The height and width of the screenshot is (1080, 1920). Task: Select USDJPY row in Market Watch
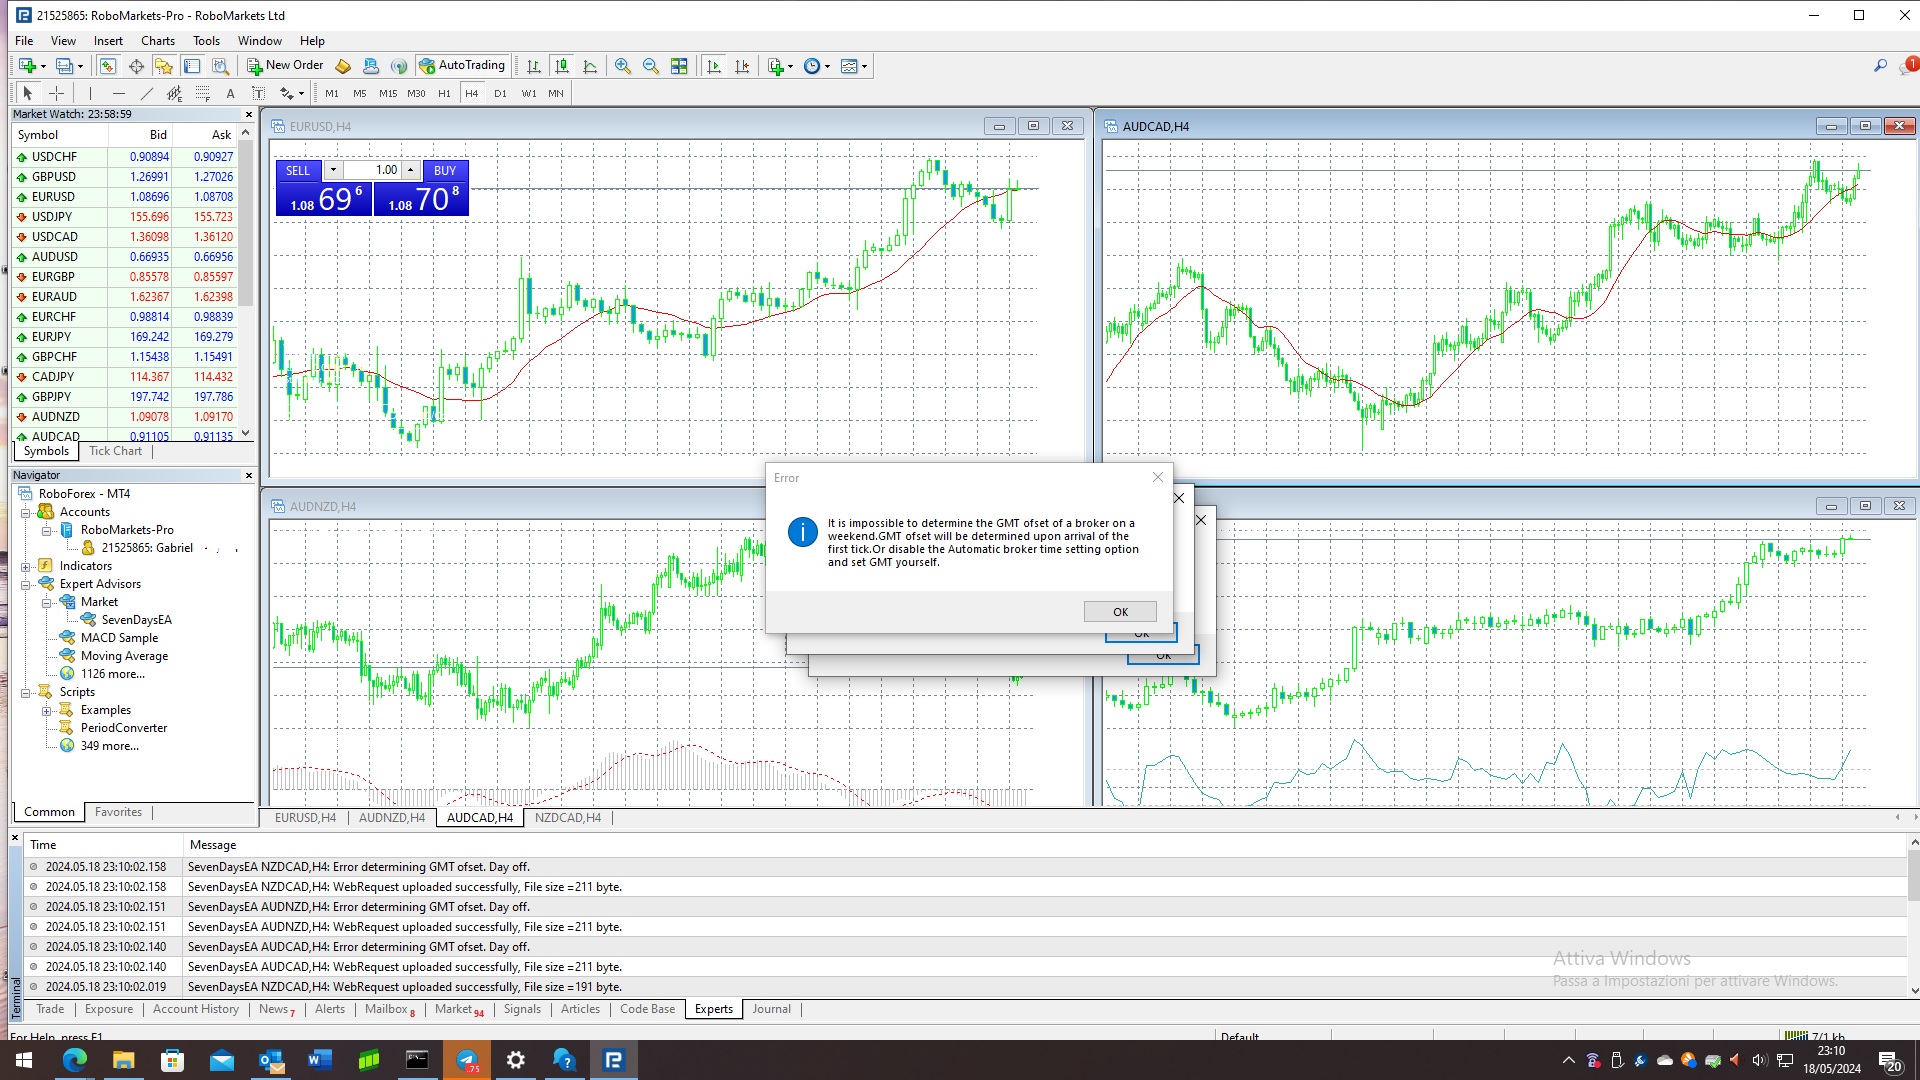click(x=125, y=217)
